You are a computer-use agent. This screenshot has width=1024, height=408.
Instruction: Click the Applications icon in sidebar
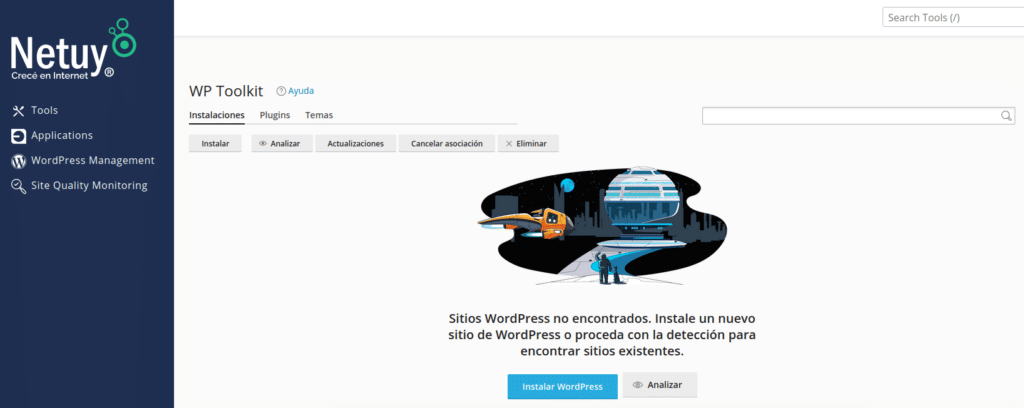(x=18, y=136)
